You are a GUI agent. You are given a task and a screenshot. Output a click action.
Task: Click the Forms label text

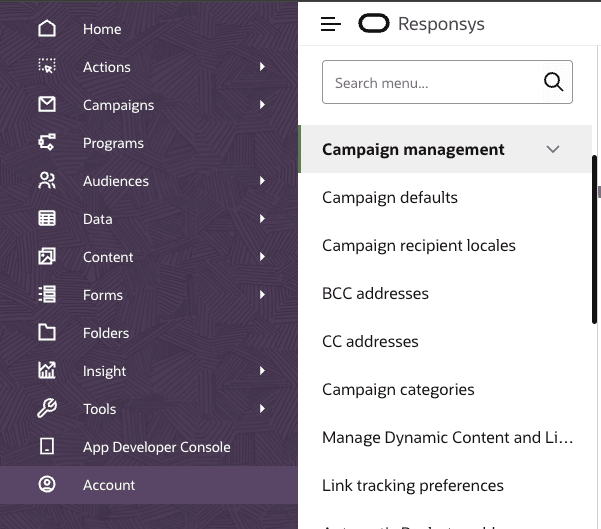pos(103,295)
